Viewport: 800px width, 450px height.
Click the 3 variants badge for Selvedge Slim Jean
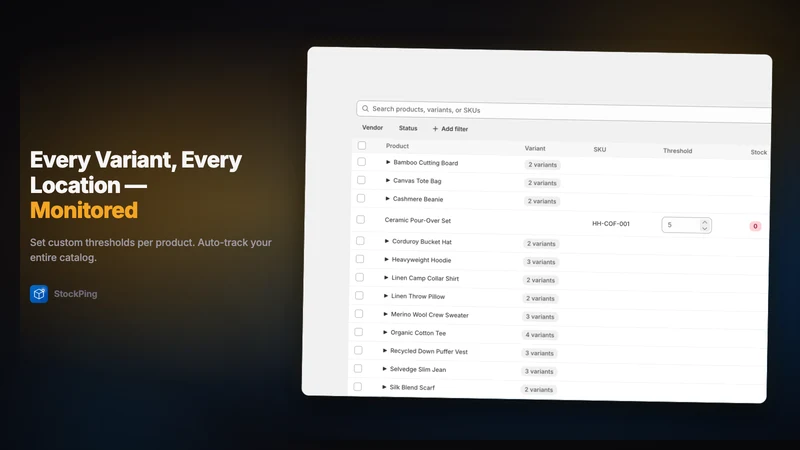tap(539, 371)
